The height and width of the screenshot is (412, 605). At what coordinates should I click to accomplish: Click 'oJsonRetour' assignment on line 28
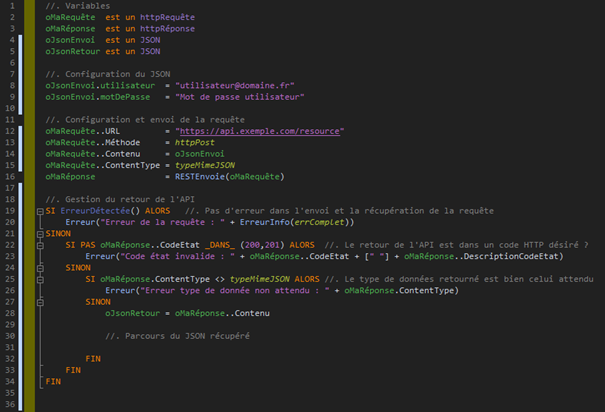click(x=132, y=313)
